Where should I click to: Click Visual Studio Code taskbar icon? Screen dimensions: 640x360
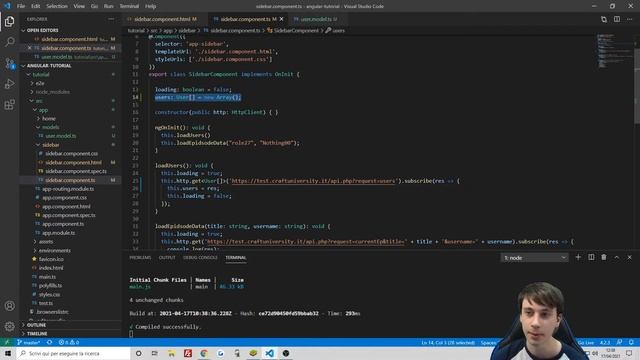[x=269, y=353]
